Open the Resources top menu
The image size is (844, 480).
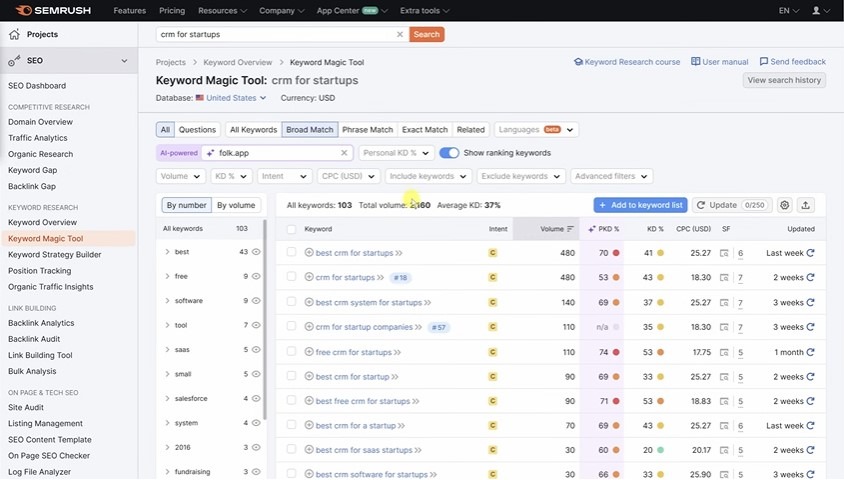tap(222, 10)
